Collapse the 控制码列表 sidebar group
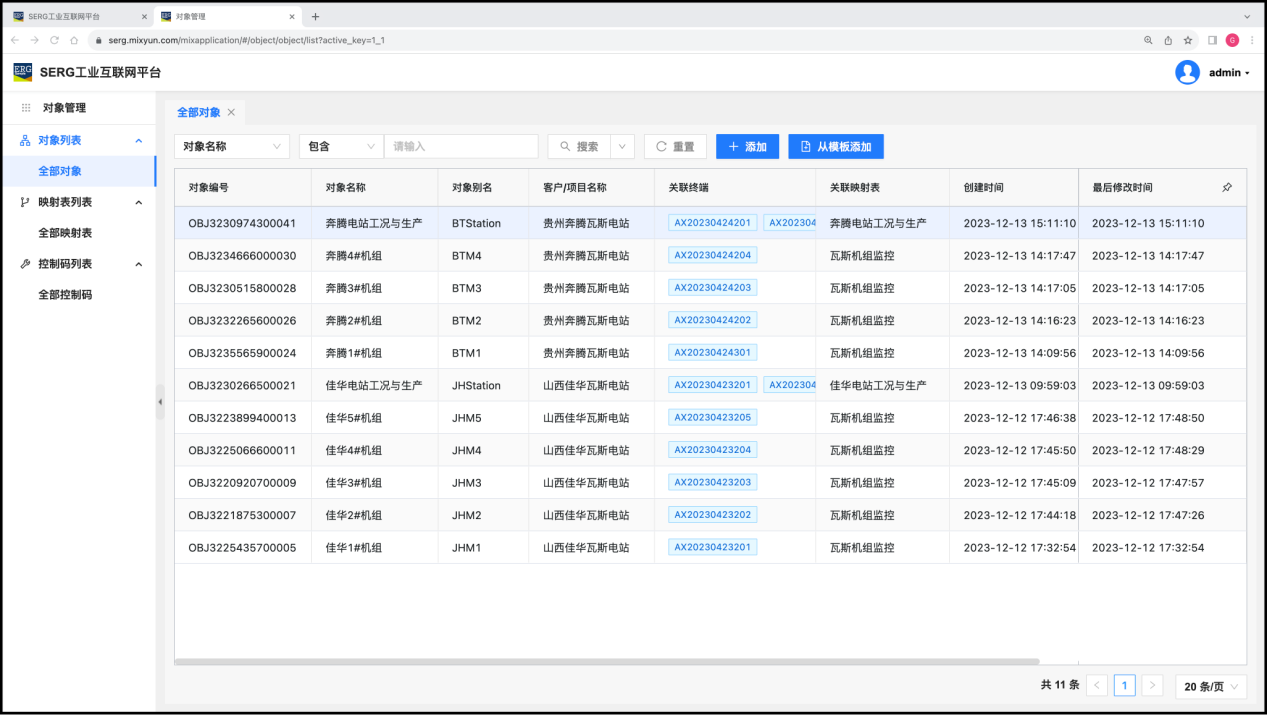The image size is (1267, 715). [138, 264]
